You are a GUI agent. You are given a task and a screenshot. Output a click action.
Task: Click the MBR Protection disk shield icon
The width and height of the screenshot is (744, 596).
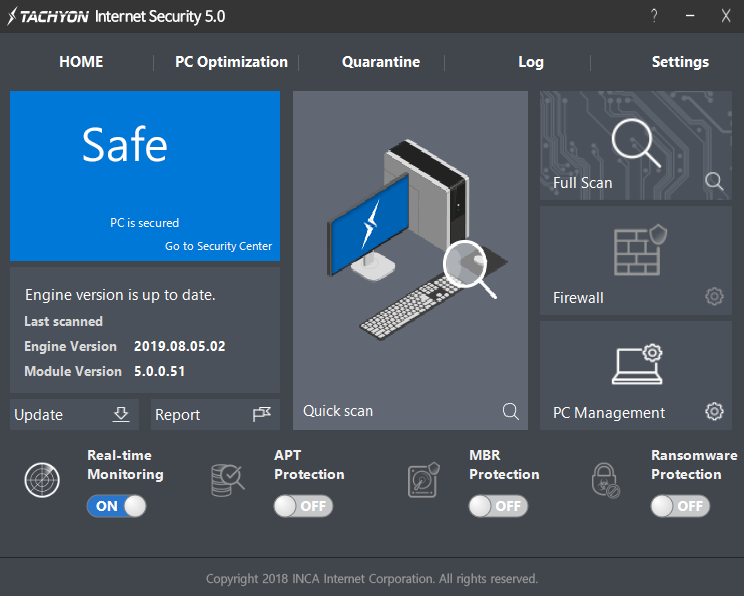point(423,480)
